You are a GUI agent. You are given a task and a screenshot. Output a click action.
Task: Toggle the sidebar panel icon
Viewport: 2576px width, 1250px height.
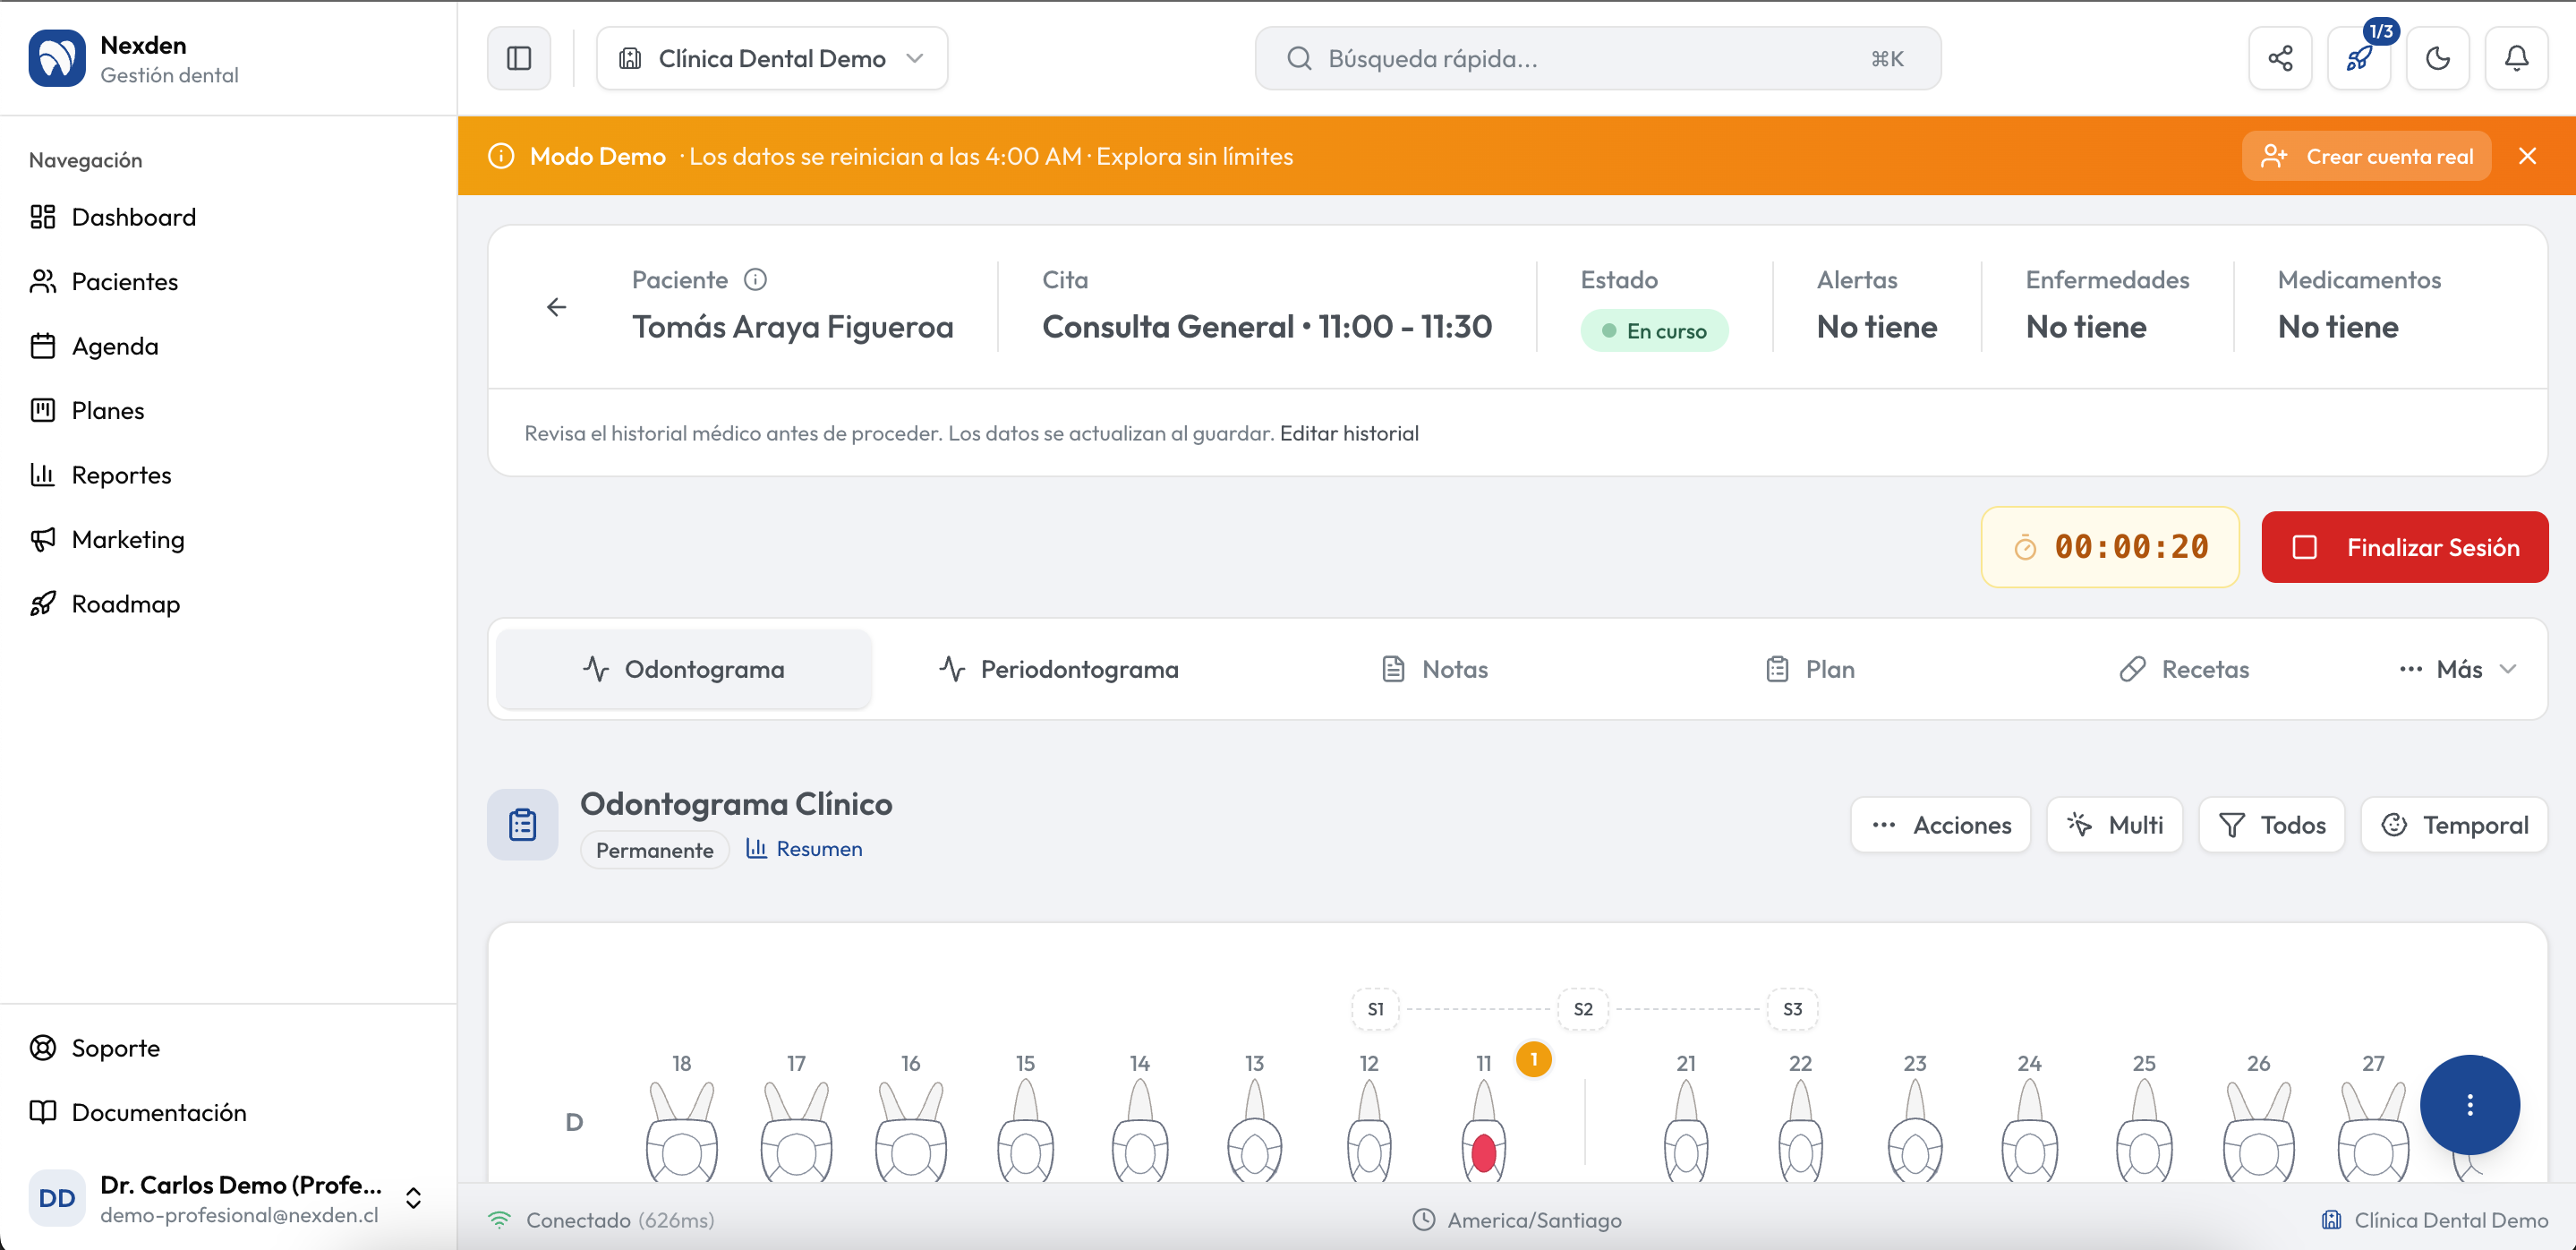click(519, 58)
